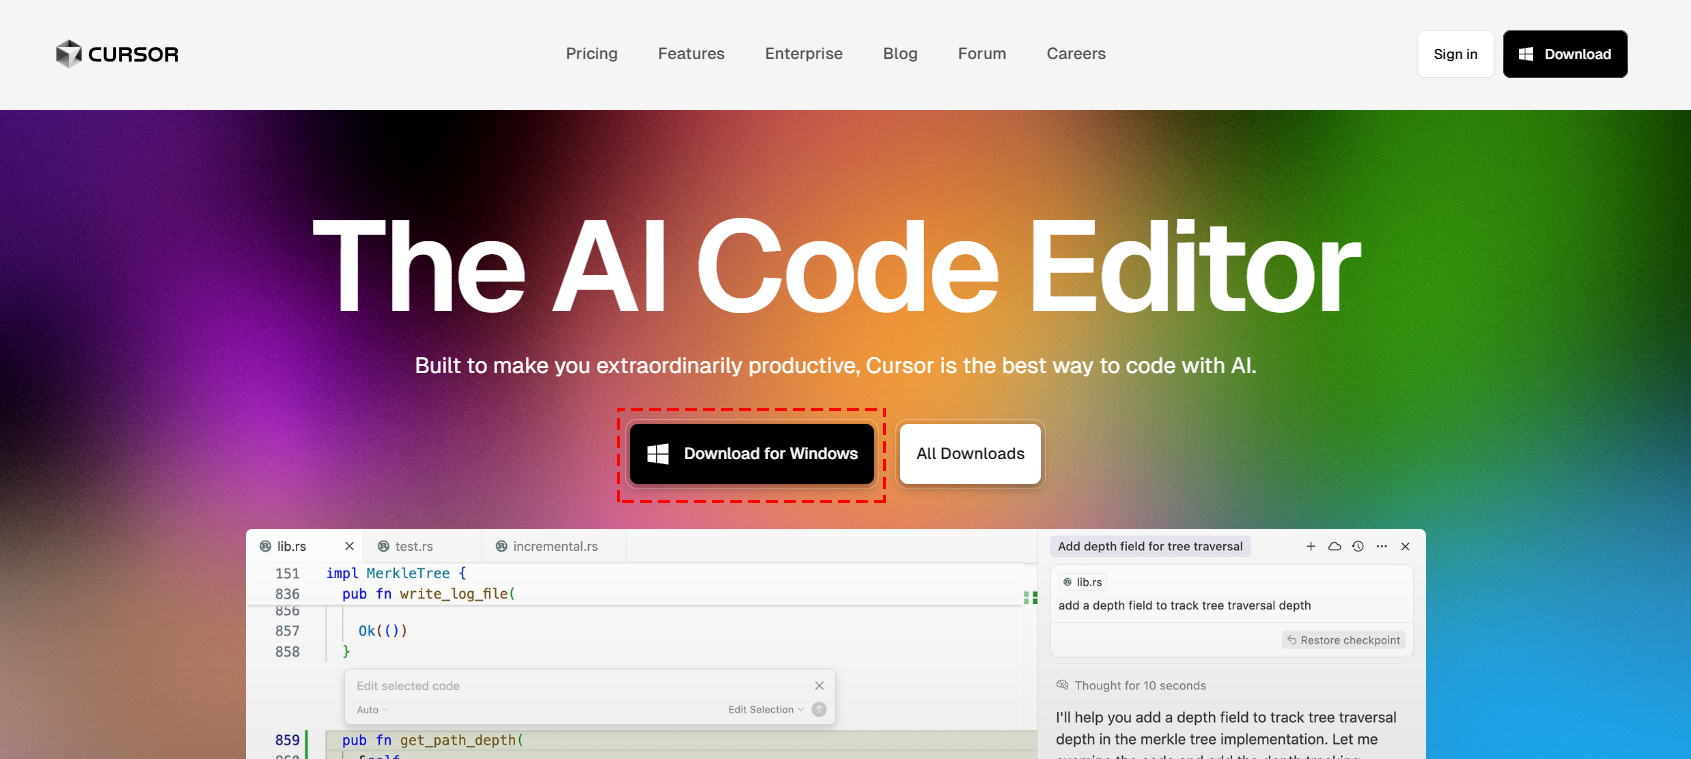Viewport: 1691px width, 759px height.
Task: Open the Careers page
Action: tap(1076, 54)
